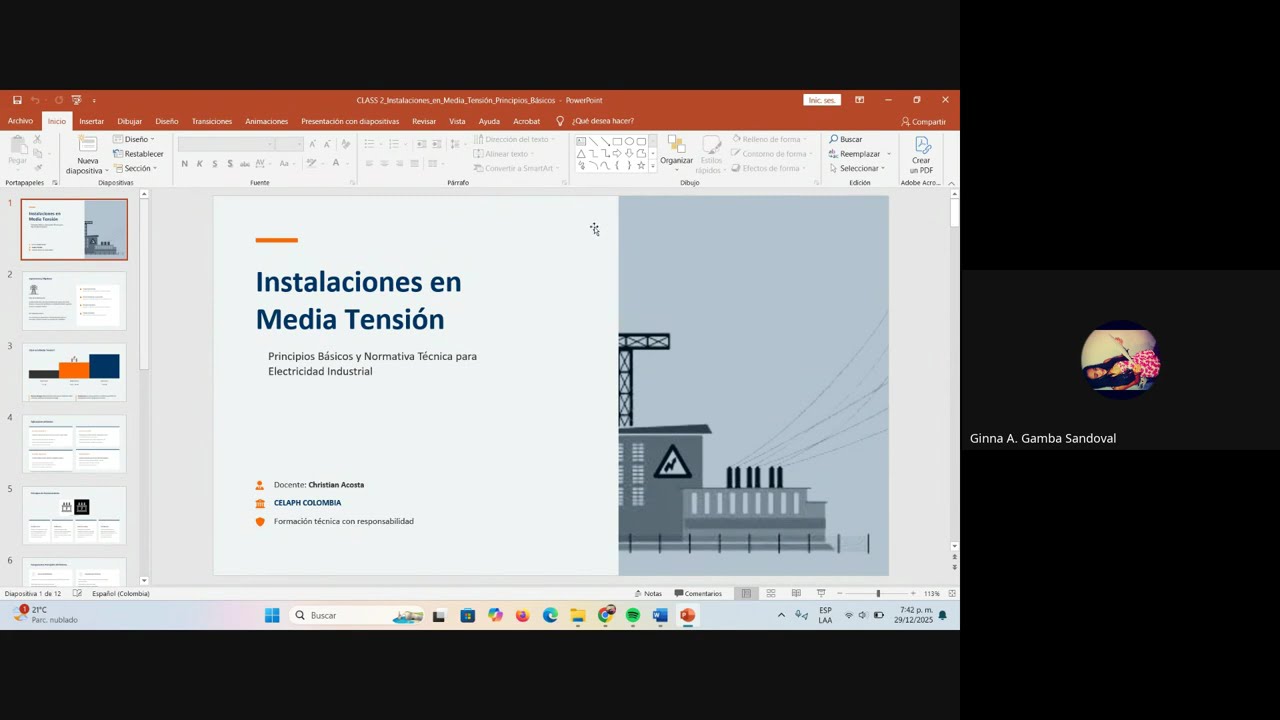Click the Restablecer slide button

click(138, 154)
